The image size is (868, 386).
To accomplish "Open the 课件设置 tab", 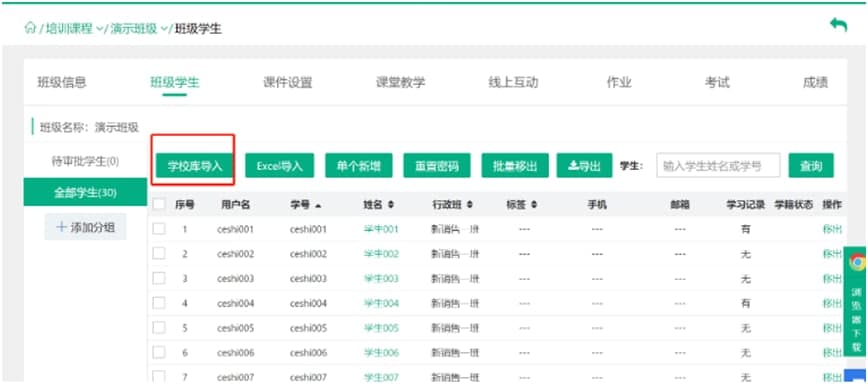I will point(288,83).
